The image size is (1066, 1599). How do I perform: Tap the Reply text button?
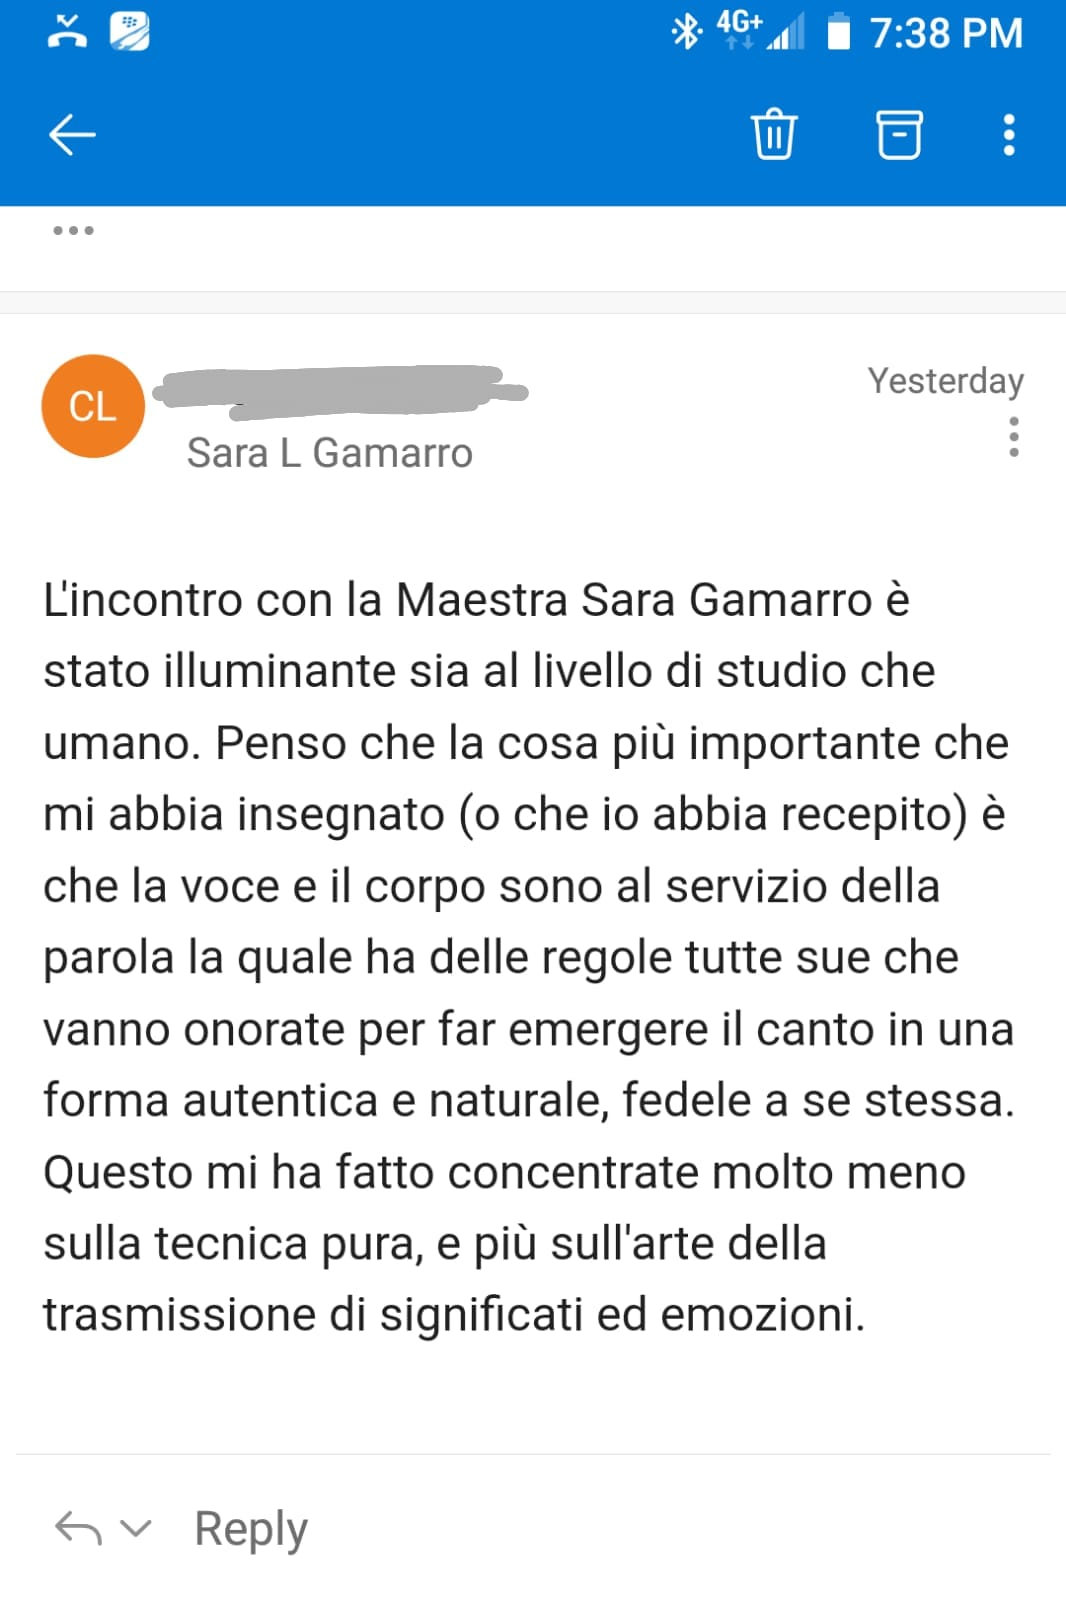coord(251,1528)
